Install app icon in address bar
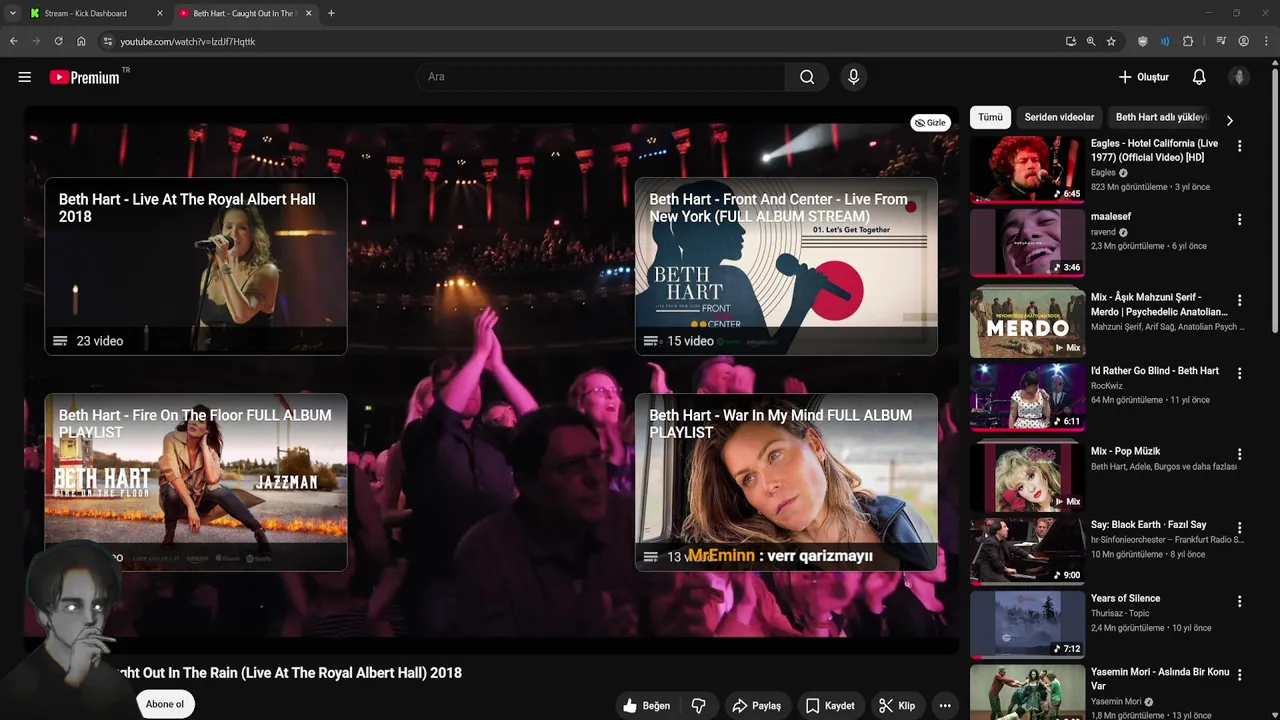 (1071, 41)
